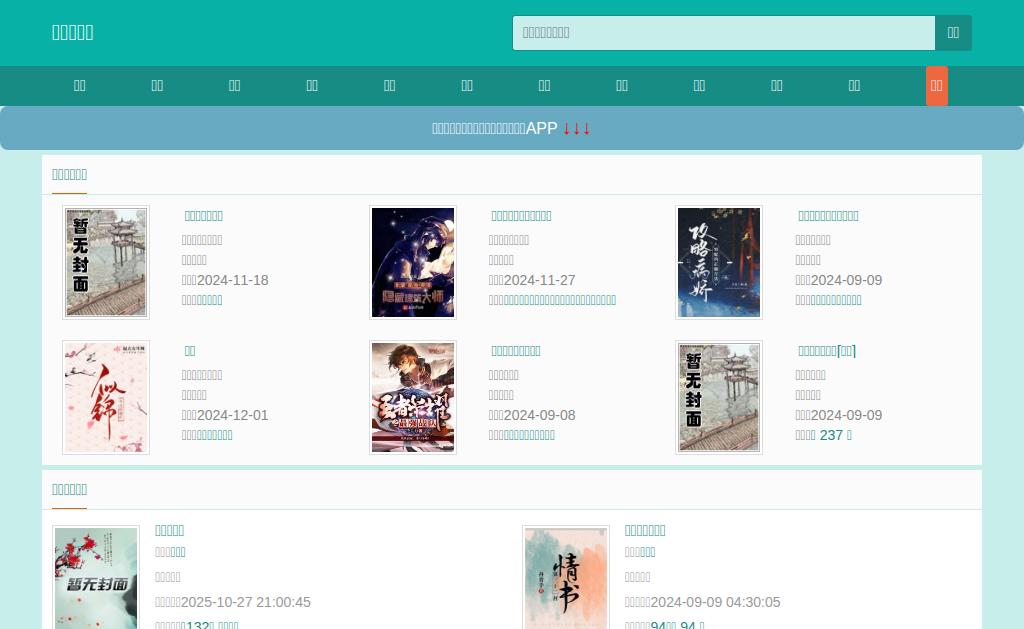Open the chapter 94 link in bottom list

(x=677, y=625)
